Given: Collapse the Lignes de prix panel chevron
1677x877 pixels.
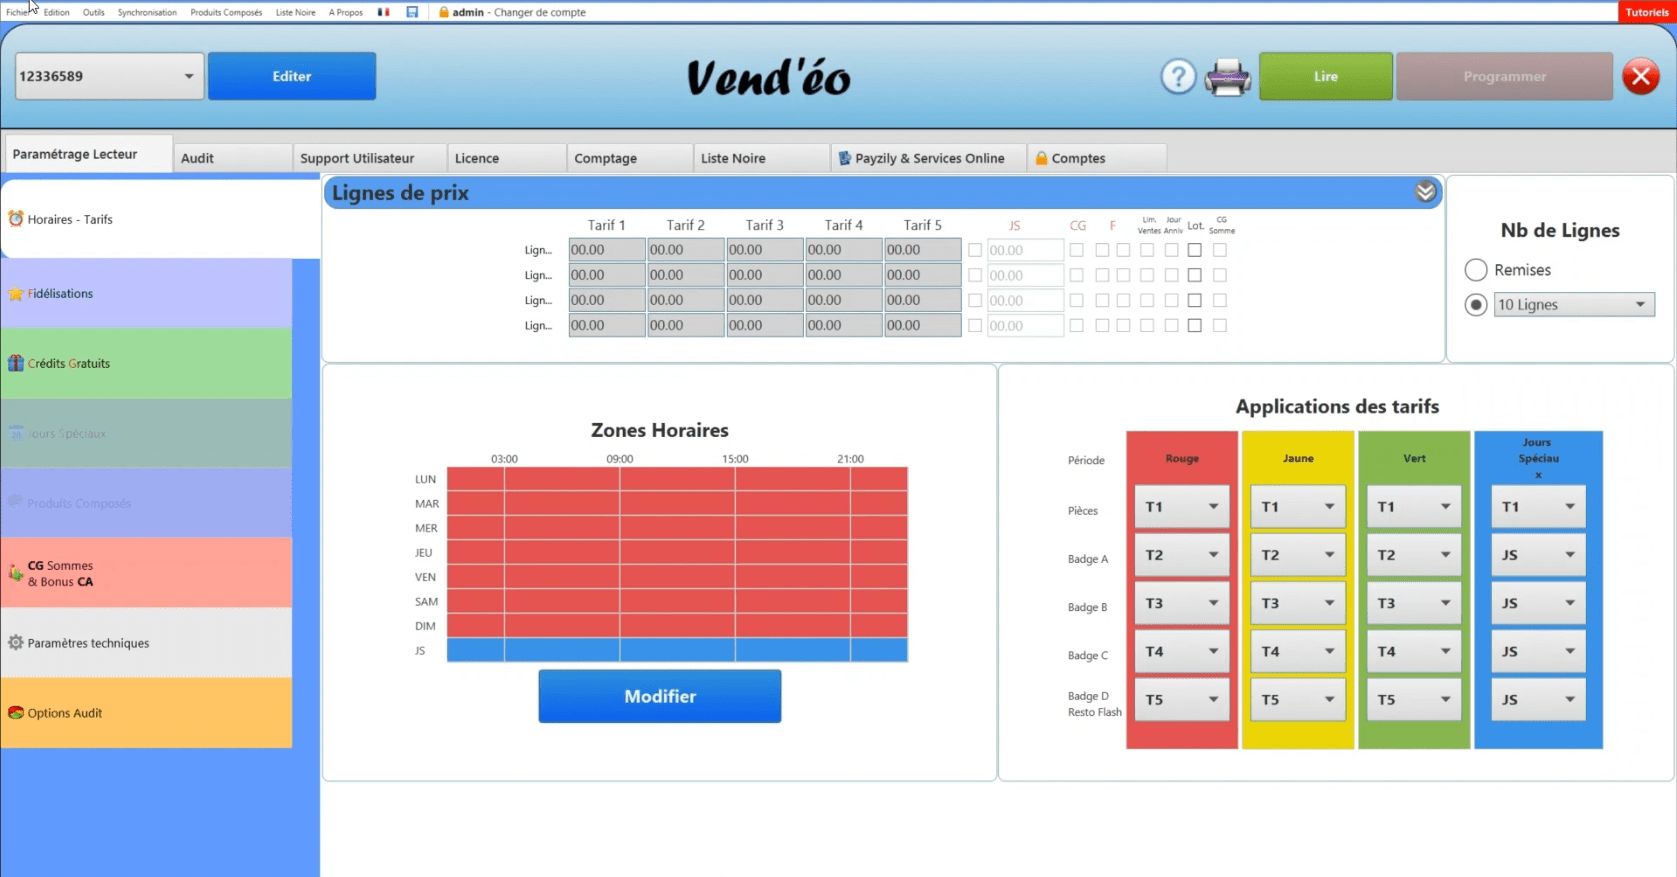Looking at the screenshot, I should tap(1425, 192).
